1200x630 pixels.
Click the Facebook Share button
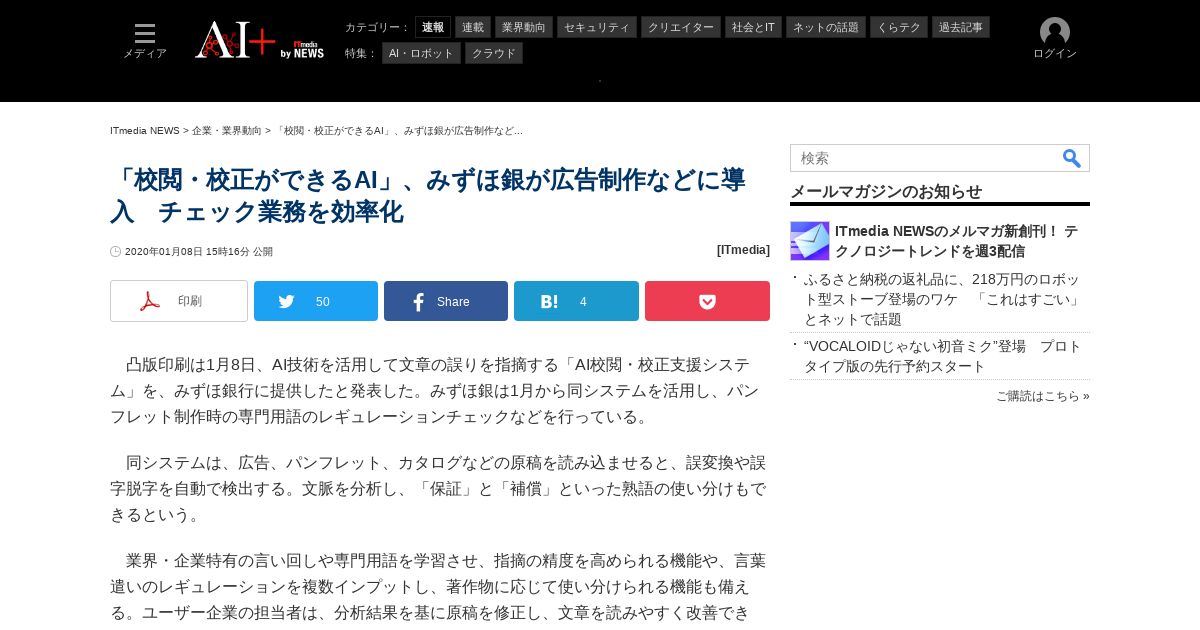coord(446,301)
